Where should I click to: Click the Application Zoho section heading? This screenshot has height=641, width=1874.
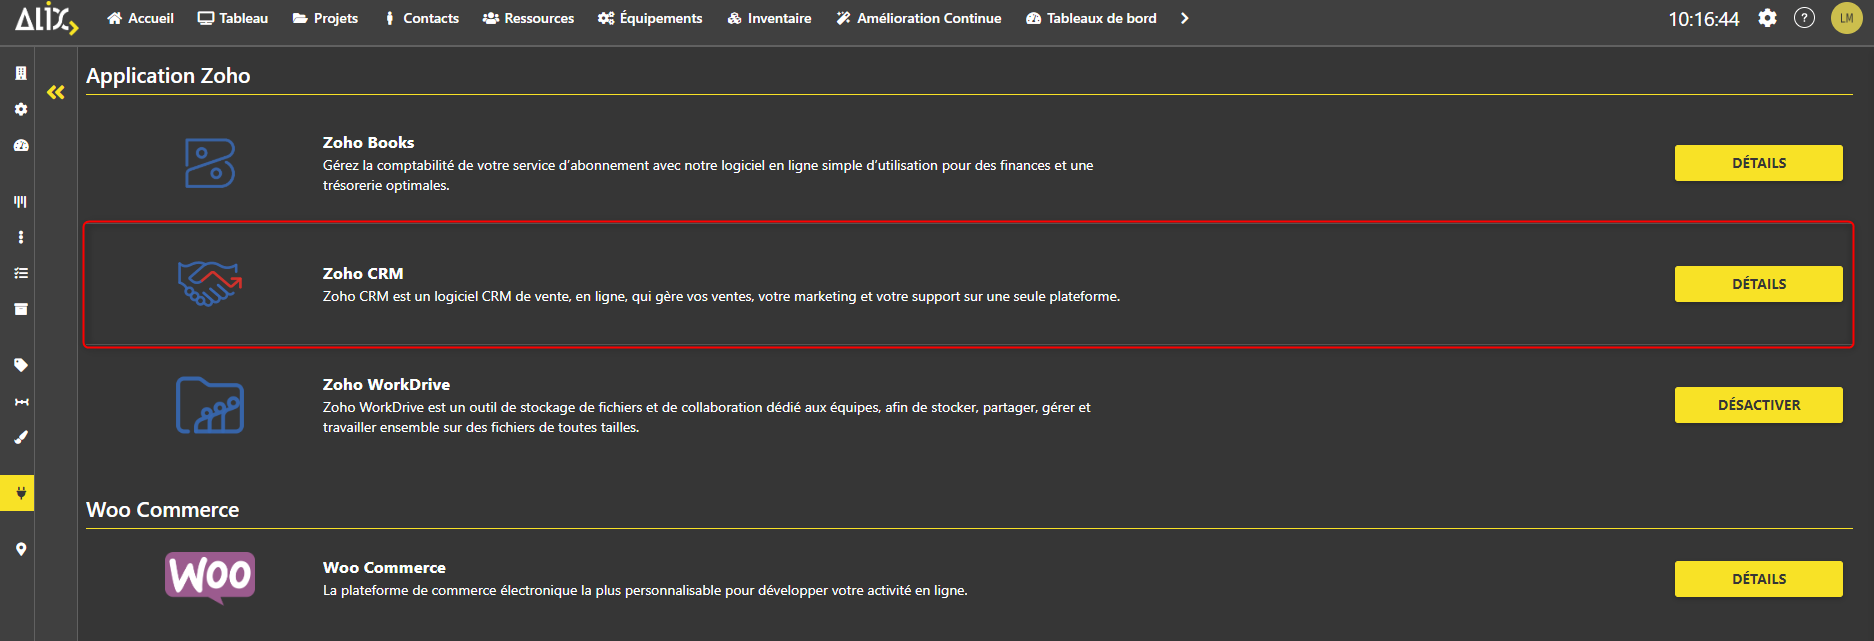coord(168,76)
